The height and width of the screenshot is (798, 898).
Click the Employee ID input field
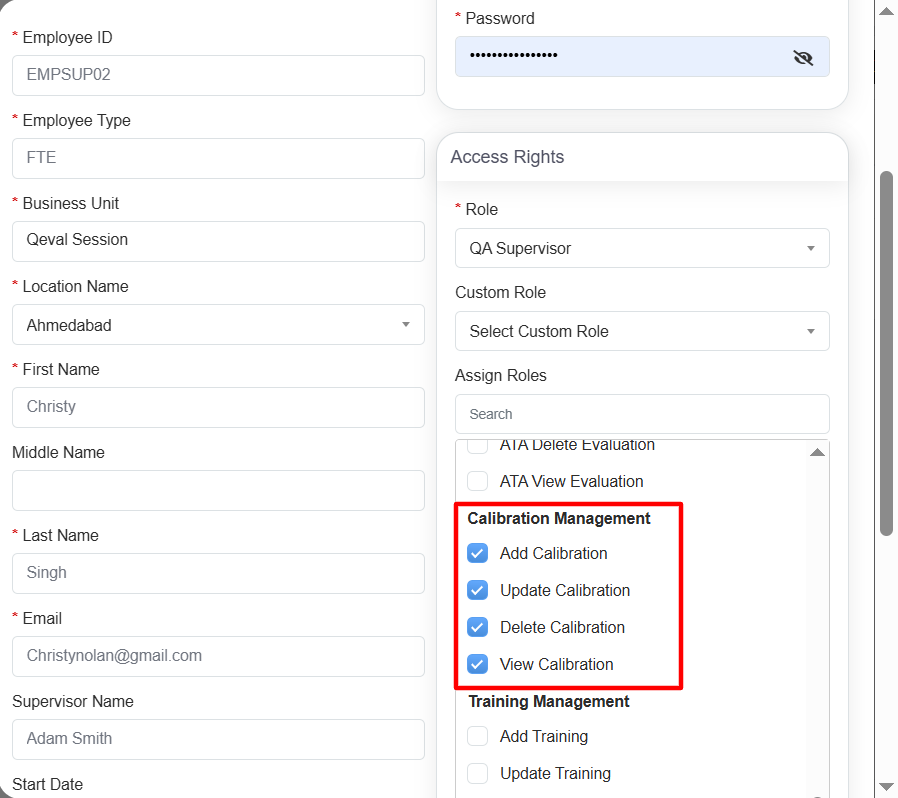click(x=218, y=75)
